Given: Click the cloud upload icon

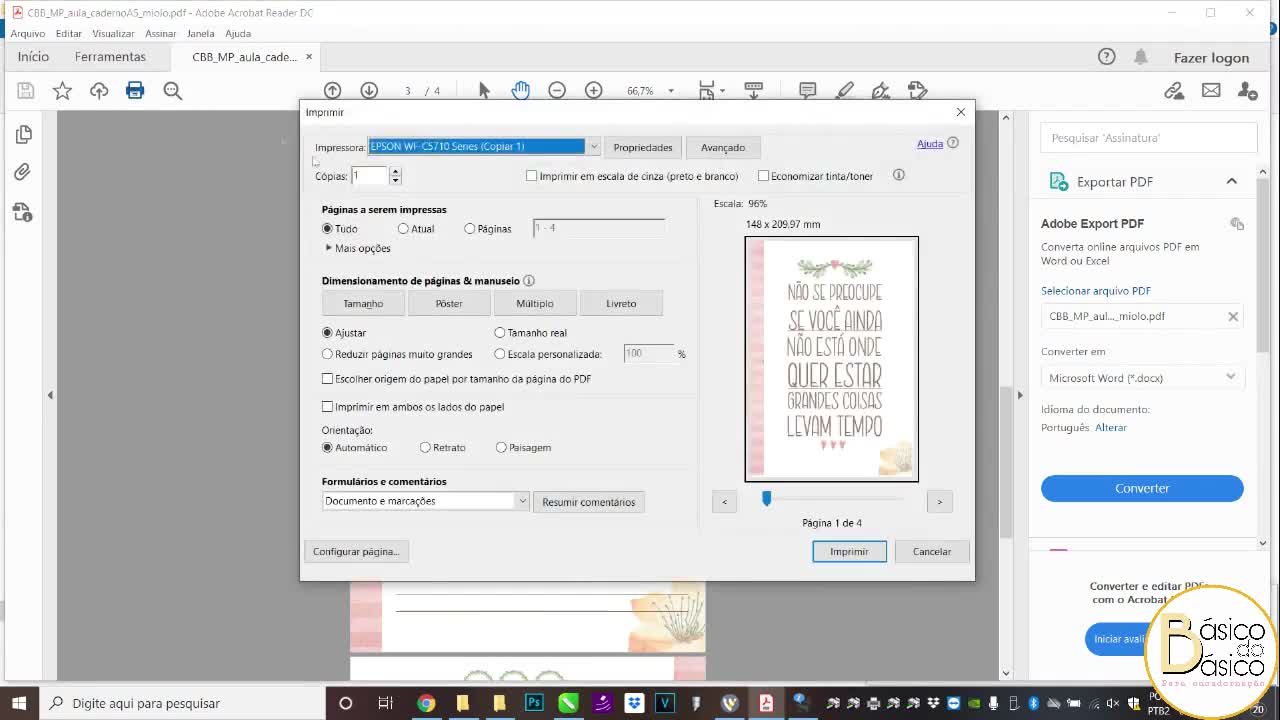Looking at the screenshot, I should (x=99, y=91).
